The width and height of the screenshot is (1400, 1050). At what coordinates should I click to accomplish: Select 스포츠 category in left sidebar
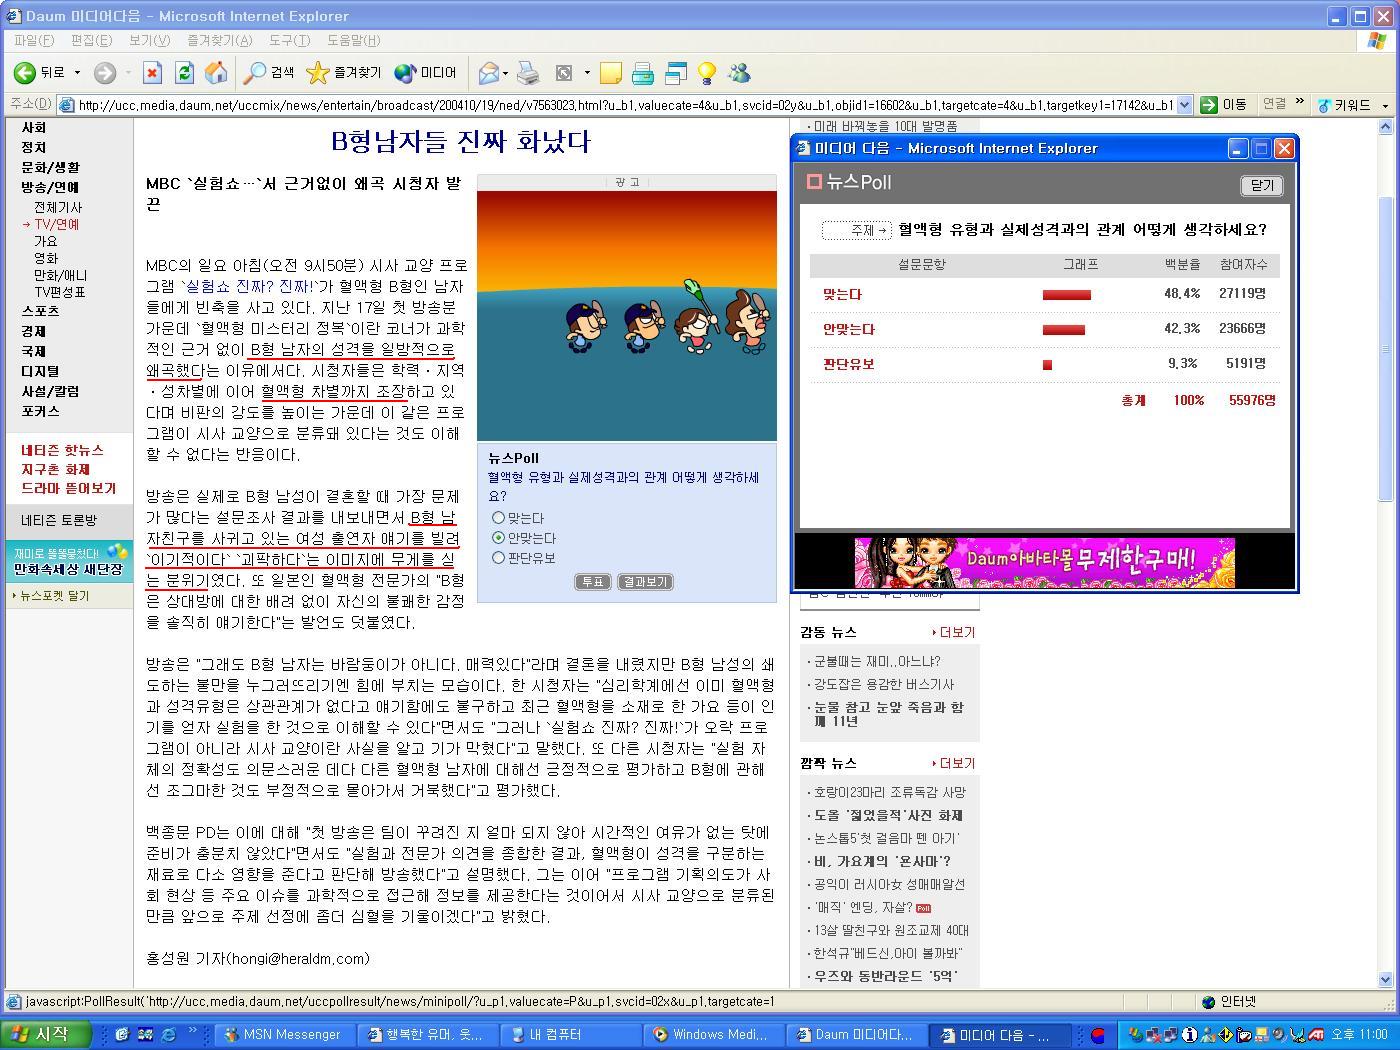coord(40,311)
